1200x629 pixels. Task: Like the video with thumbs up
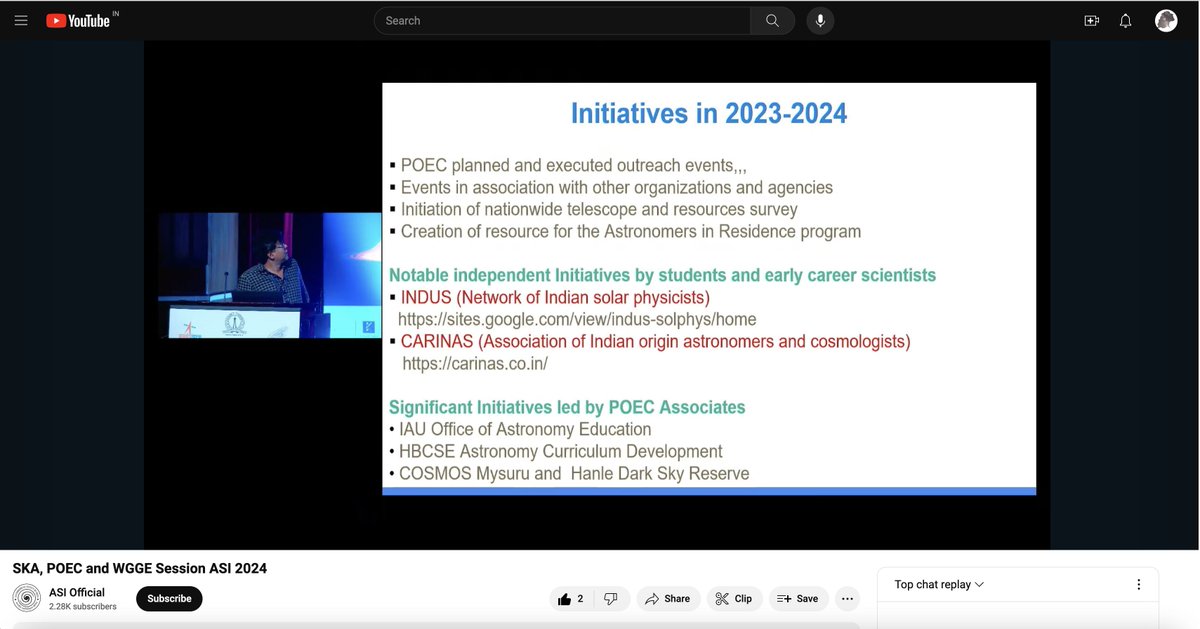click(571, 599)
